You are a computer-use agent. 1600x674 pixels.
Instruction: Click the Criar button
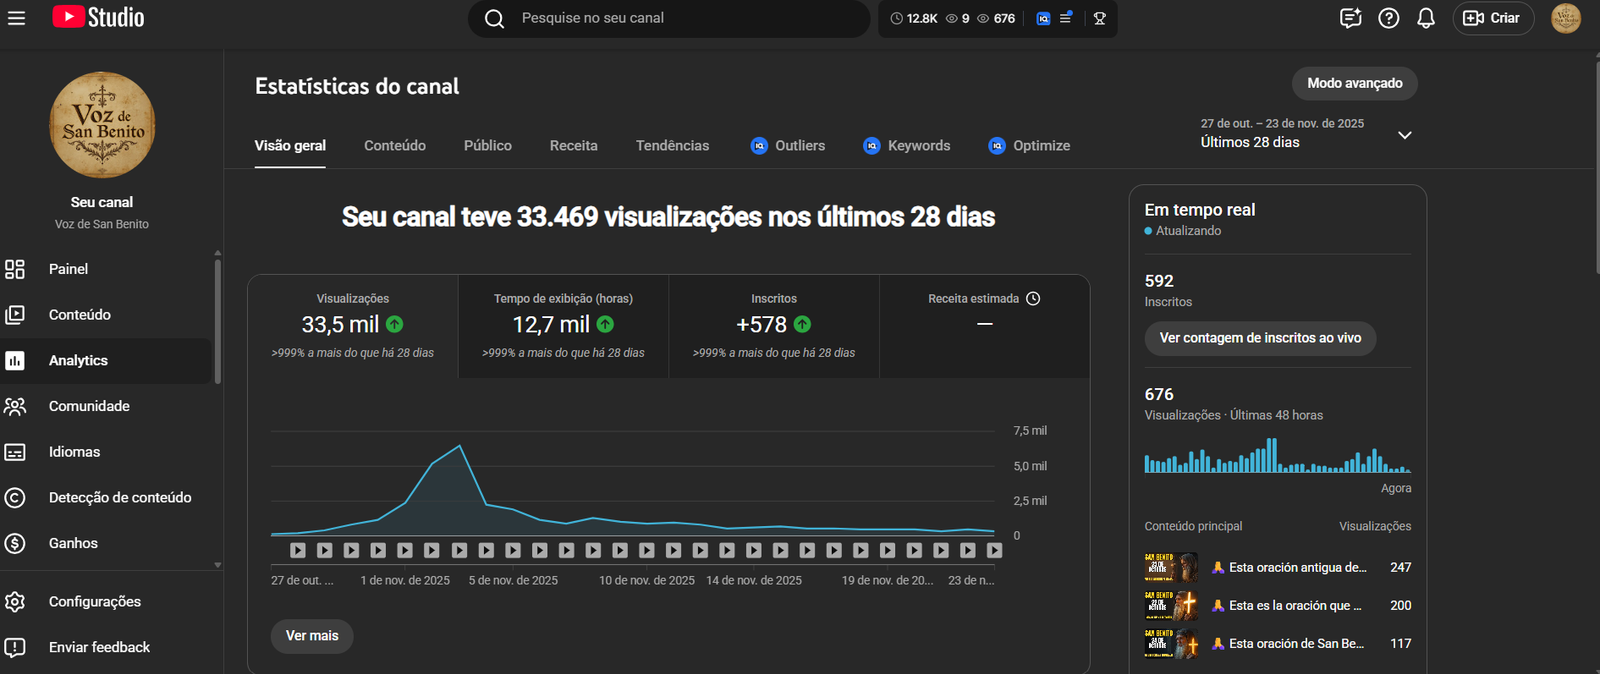point(1492,18)
